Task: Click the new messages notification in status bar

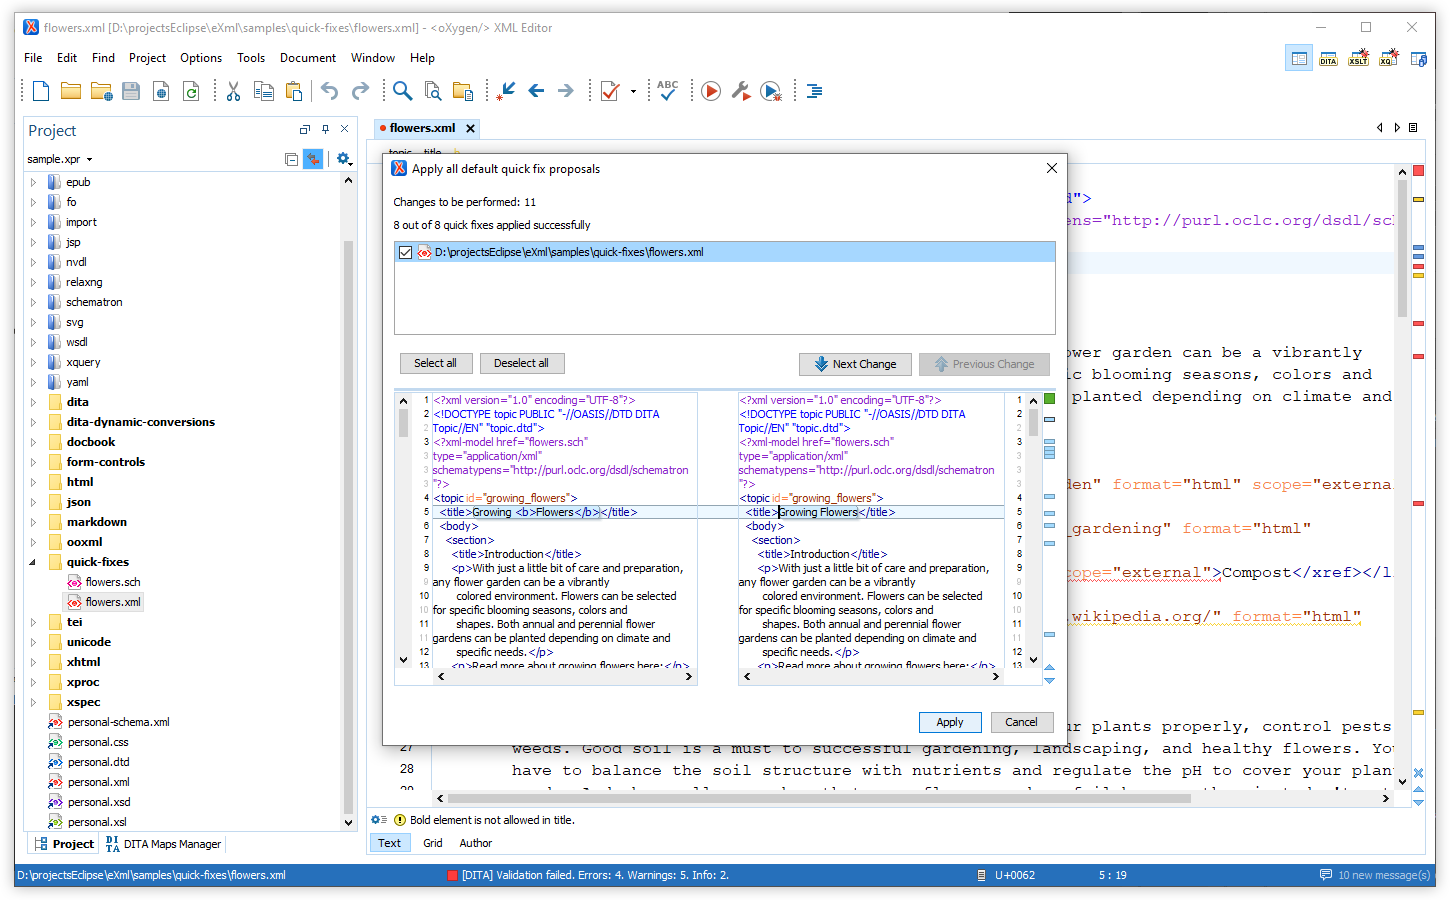Action: pos(1375,875)
